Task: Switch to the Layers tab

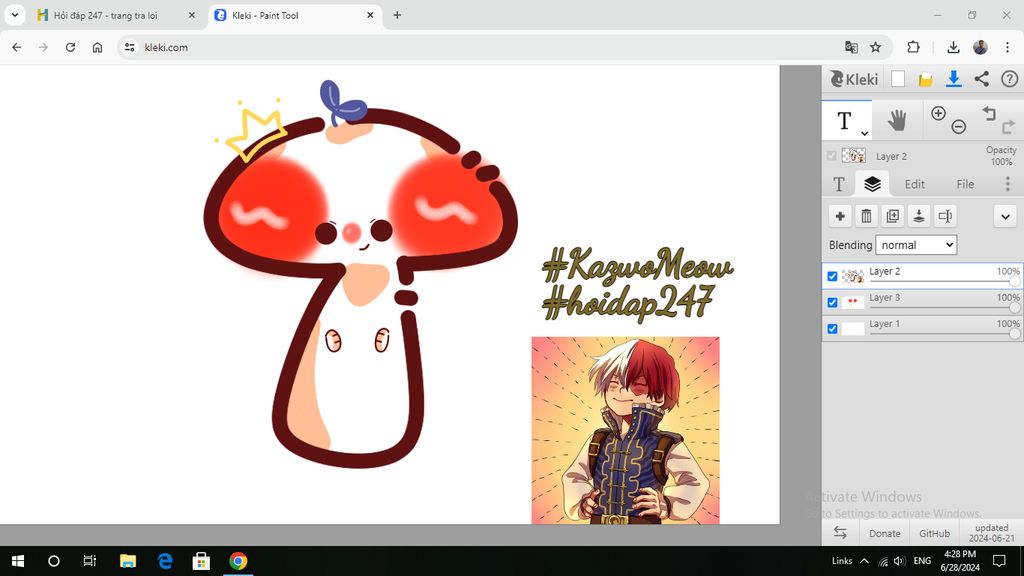Action: [x=872, y=184]
